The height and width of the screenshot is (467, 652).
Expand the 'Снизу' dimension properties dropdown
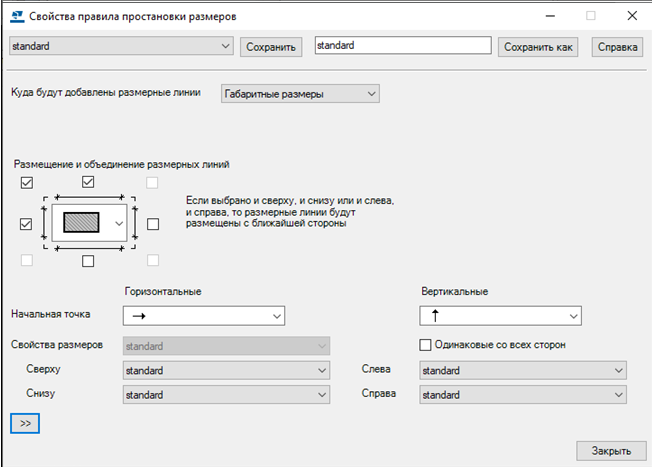(226, 395)
